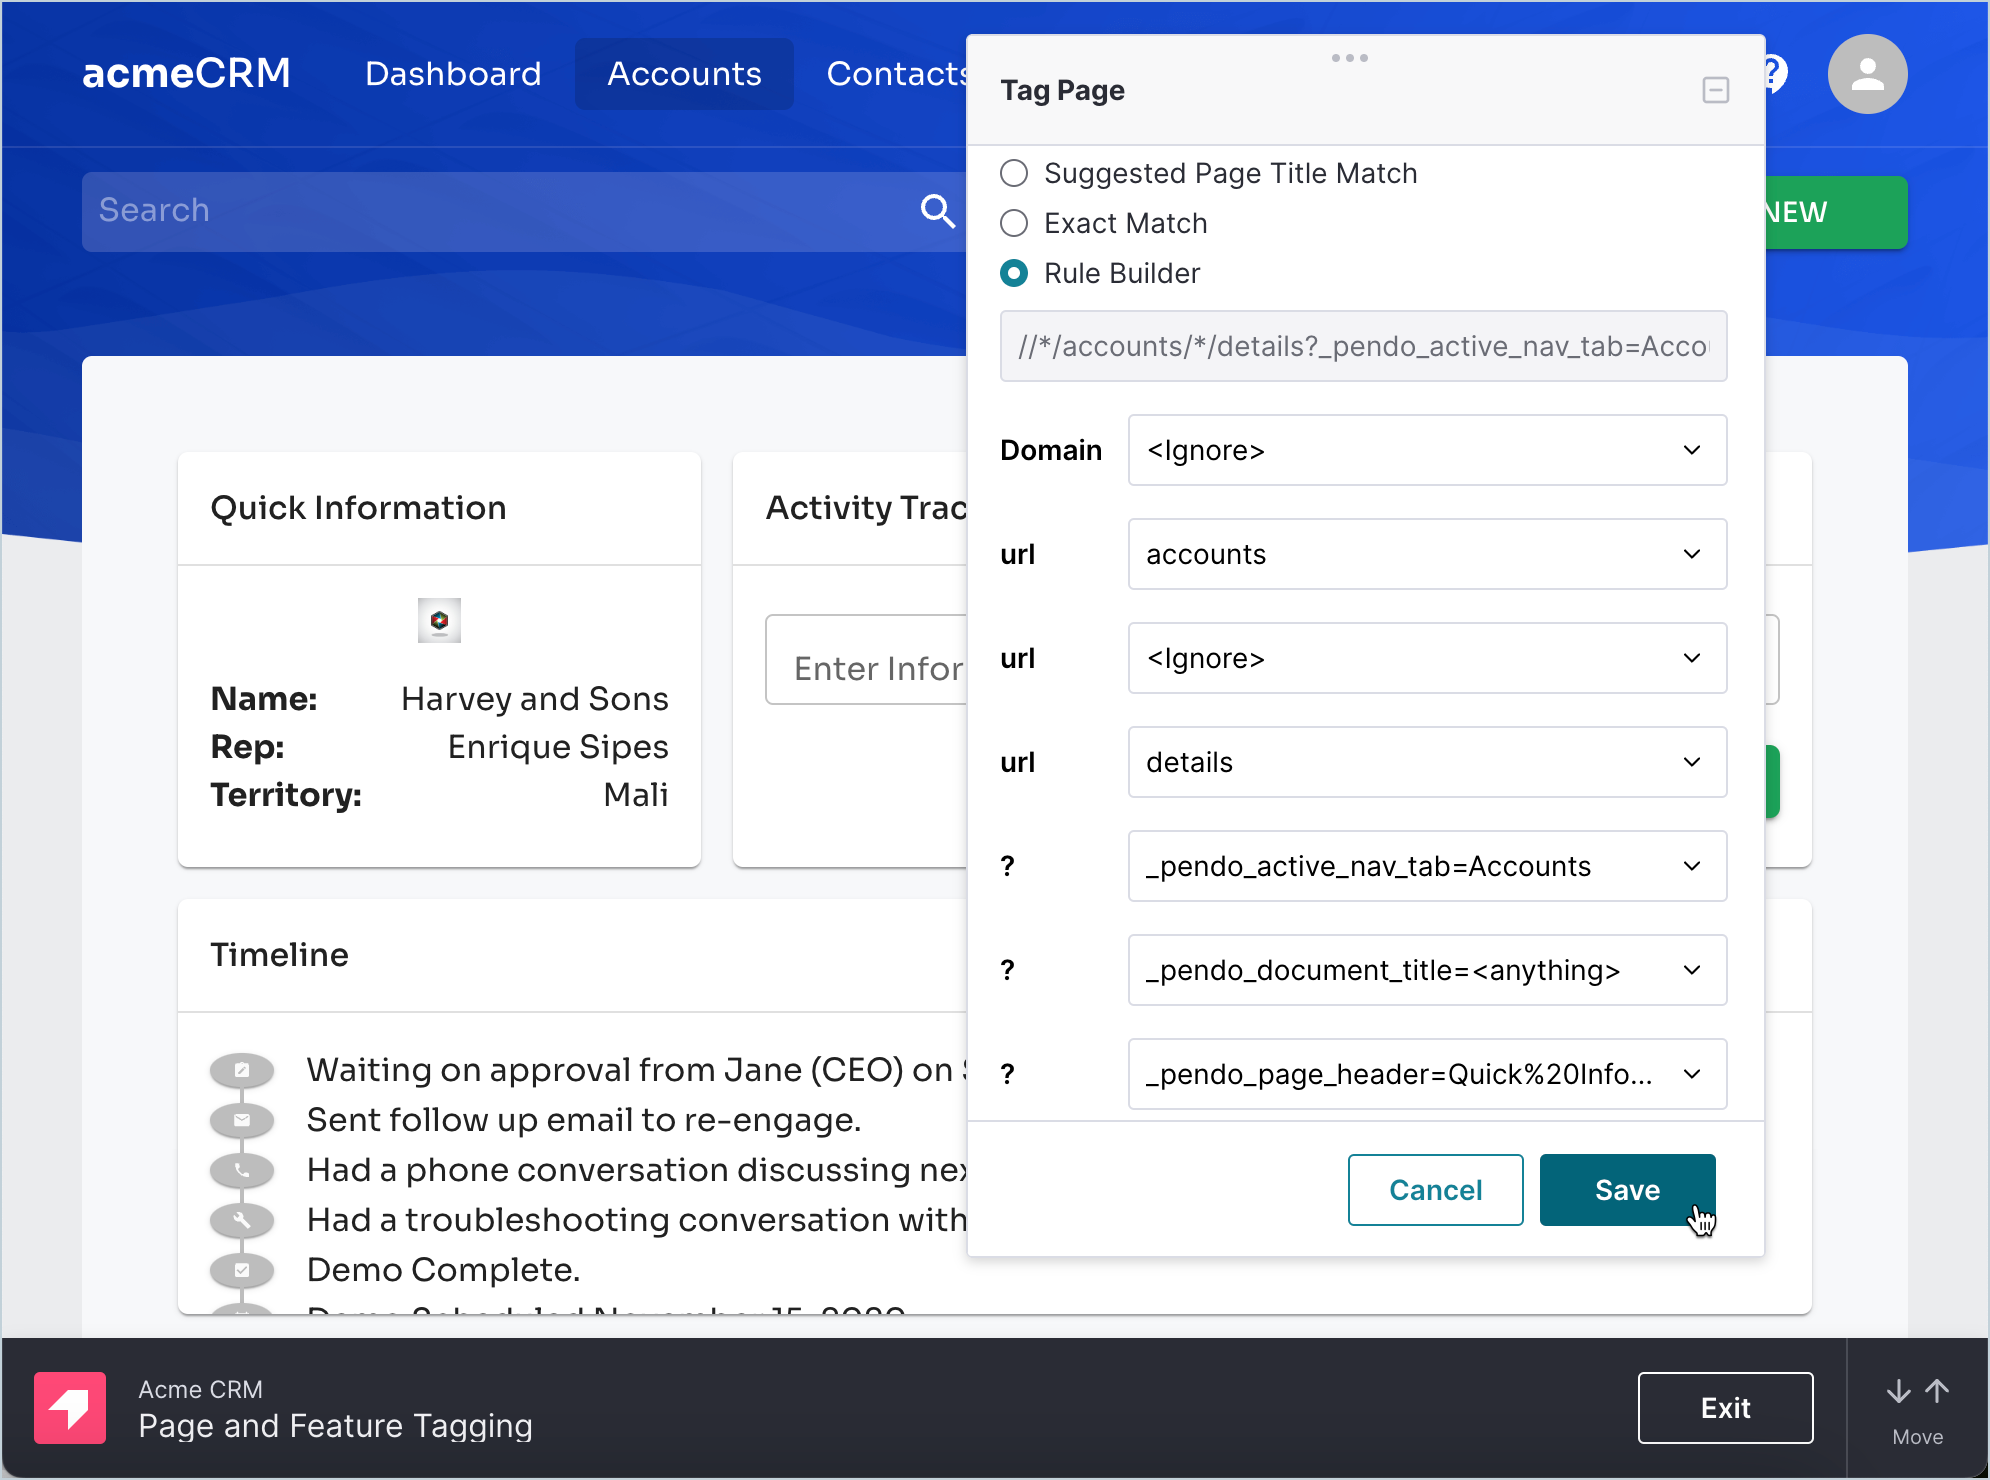The height and width of the screenshot is (1480, 1990).
Task: Click the phone conversation timeline icon
Action: tap(242, 1170)
